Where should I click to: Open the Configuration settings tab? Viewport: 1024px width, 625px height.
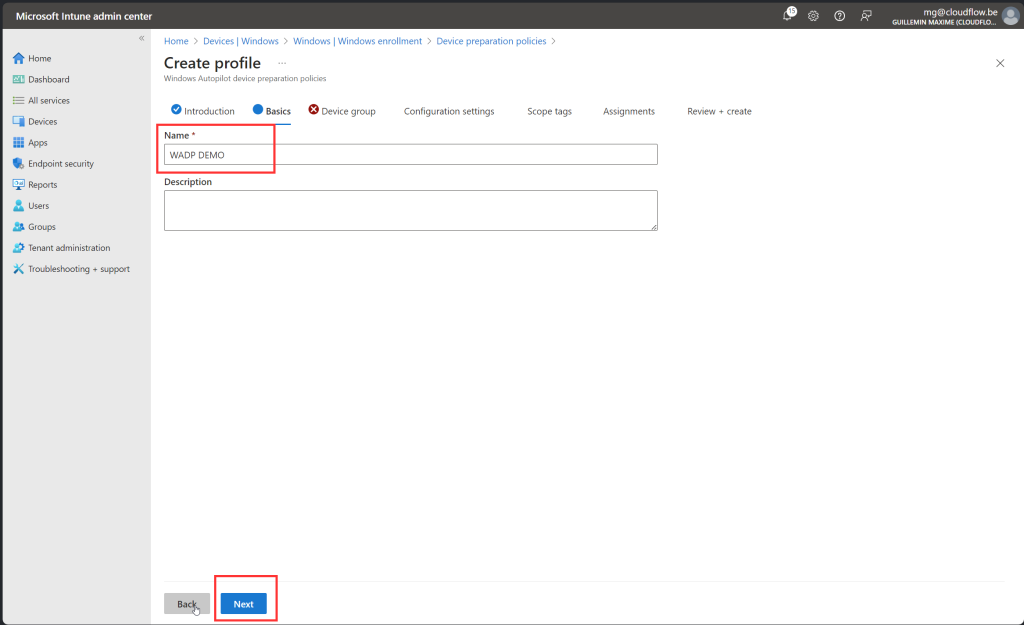[449, 111]
